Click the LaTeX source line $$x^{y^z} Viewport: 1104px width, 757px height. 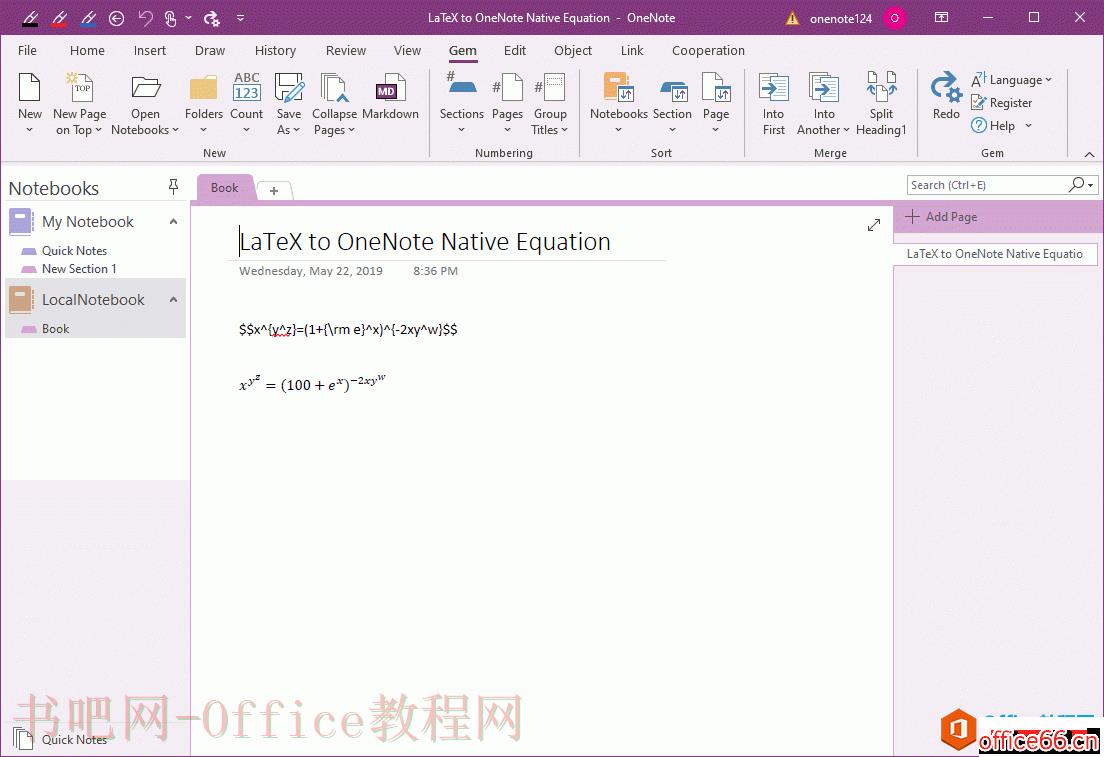(x=348, y=330)
